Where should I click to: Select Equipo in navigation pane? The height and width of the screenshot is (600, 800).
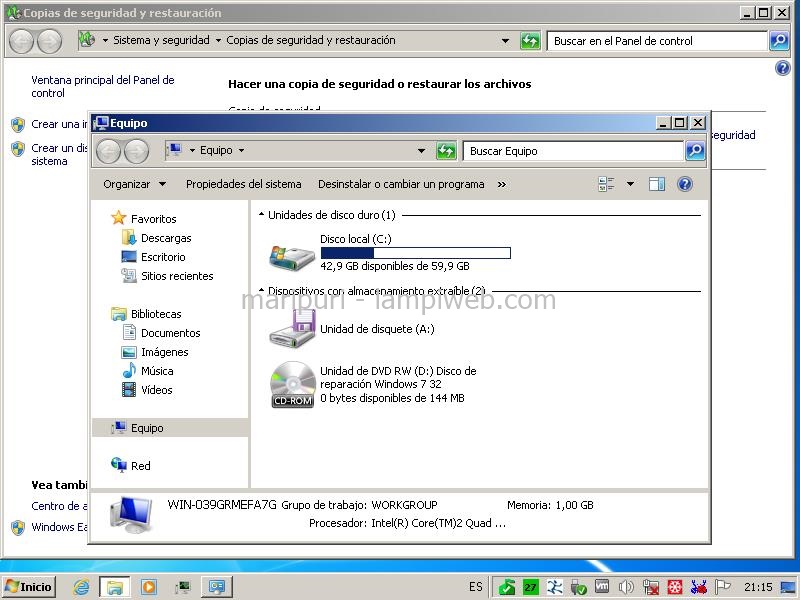pyautogui.click(x=170, y=428)
